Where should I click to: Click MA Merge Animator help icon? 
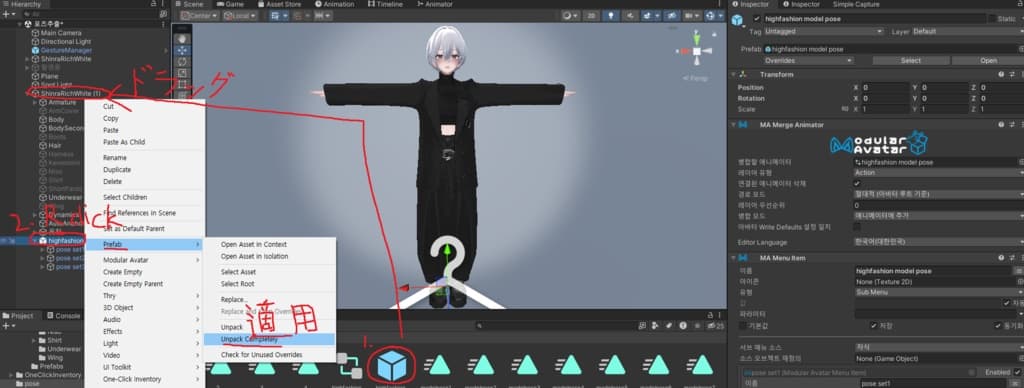pos(1000,124)
